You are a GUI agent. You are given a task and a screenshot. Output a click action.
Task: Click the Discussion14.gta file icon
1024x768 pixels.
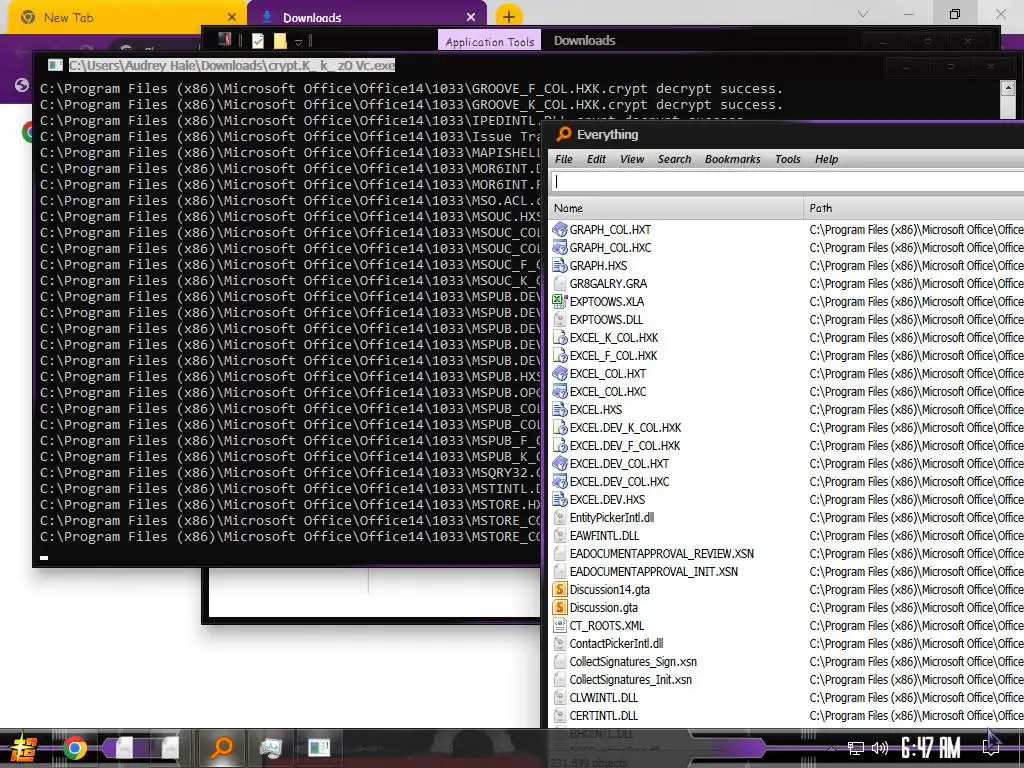tap(560, 589)
